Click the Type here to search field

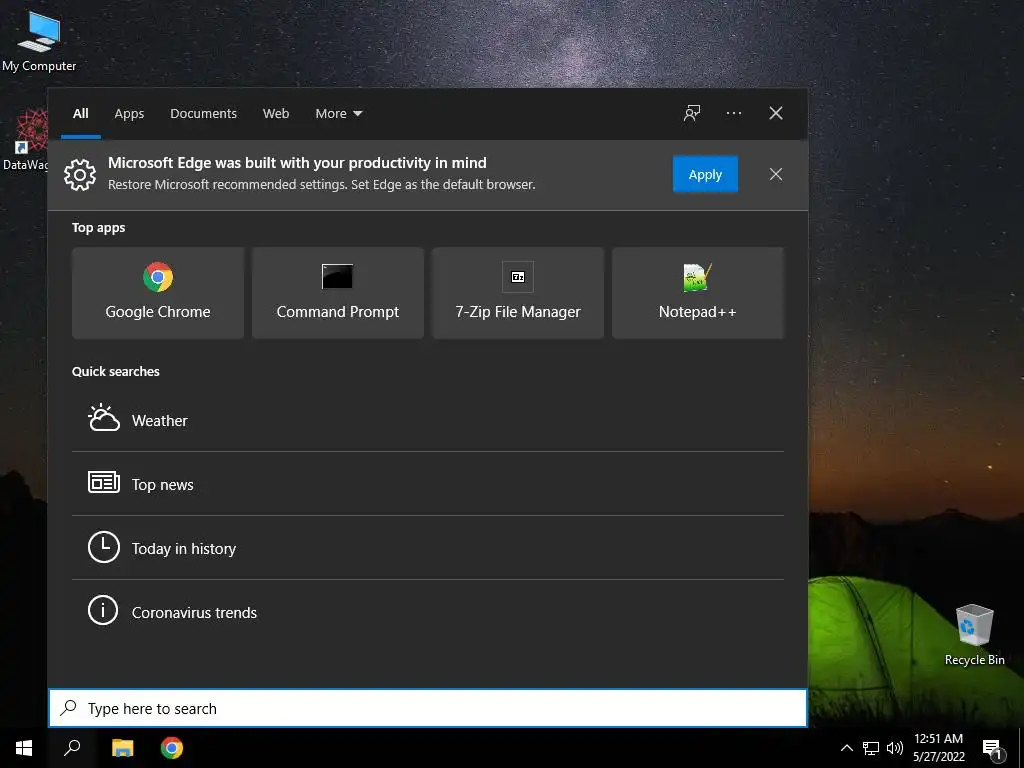(x=428, y=708)
